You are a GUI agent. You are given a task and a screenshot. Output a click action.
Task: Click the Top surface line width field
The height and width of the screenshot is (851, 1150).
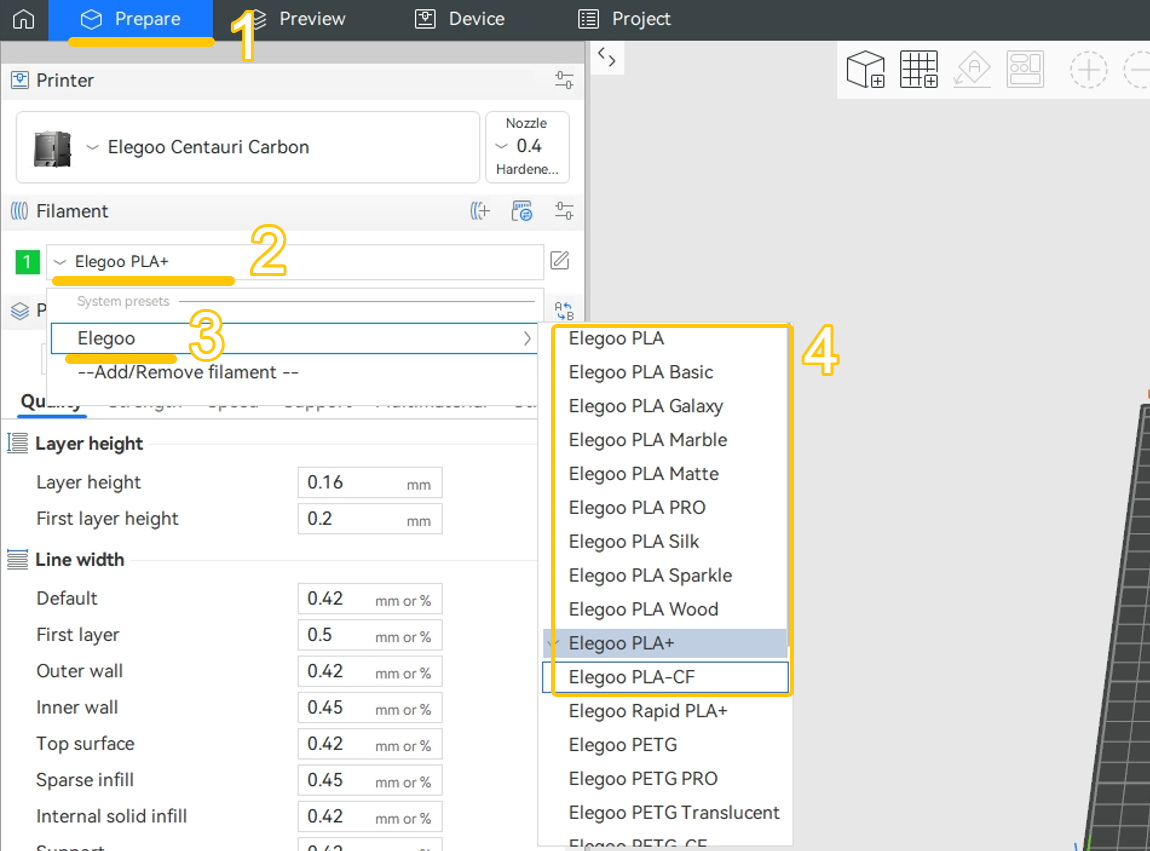370,744
